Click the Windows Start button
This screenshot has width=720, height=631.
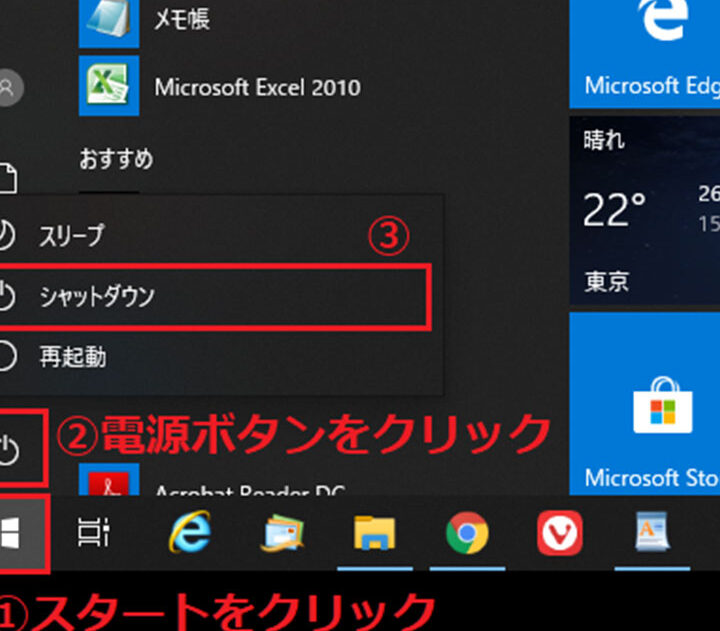coord(18,535)
